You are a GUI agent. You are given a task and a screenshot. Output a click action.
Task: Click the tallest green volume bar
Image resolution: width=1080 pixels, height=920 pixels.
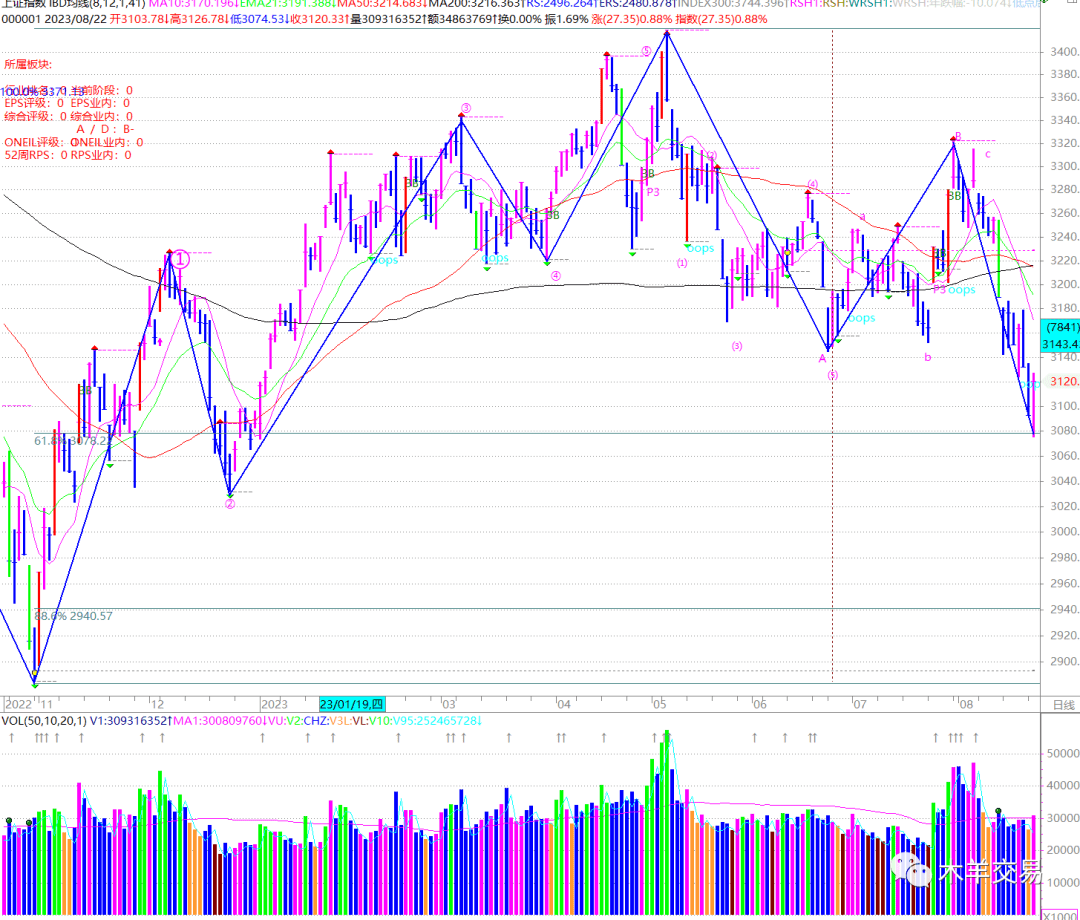click(x=665, y=790)
